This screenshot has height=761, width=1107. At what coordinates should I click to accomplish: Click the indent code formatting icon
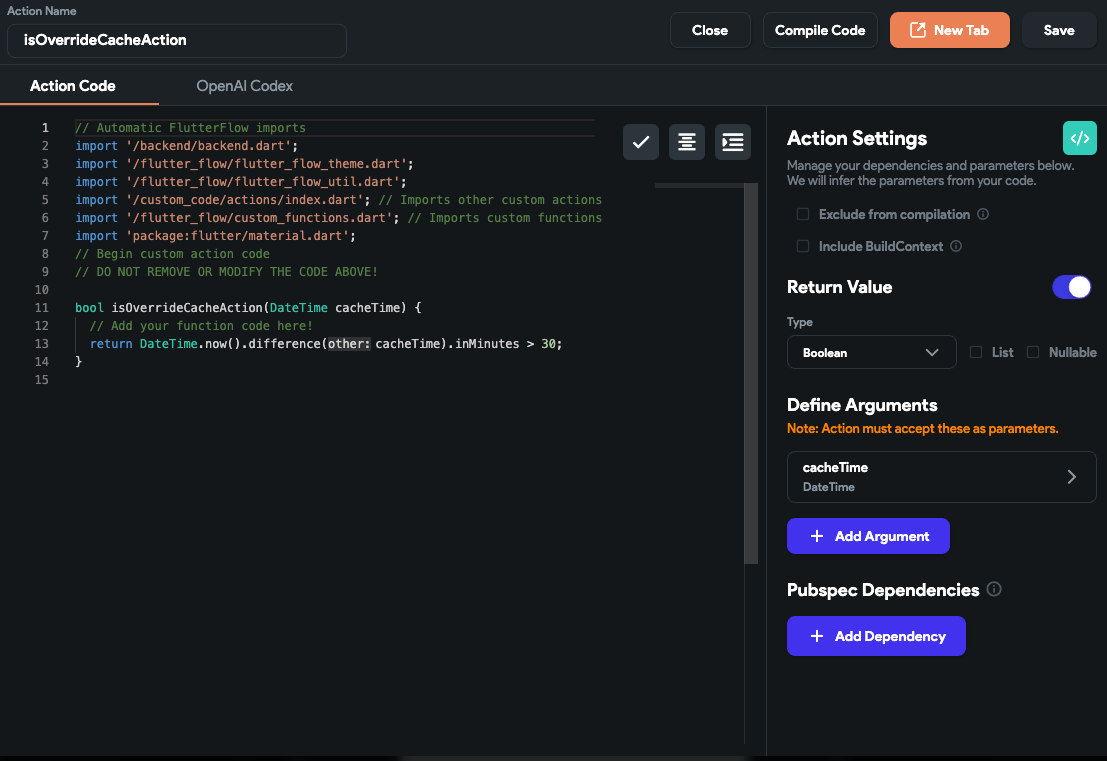pyautogui.click(x=732, y=142)
